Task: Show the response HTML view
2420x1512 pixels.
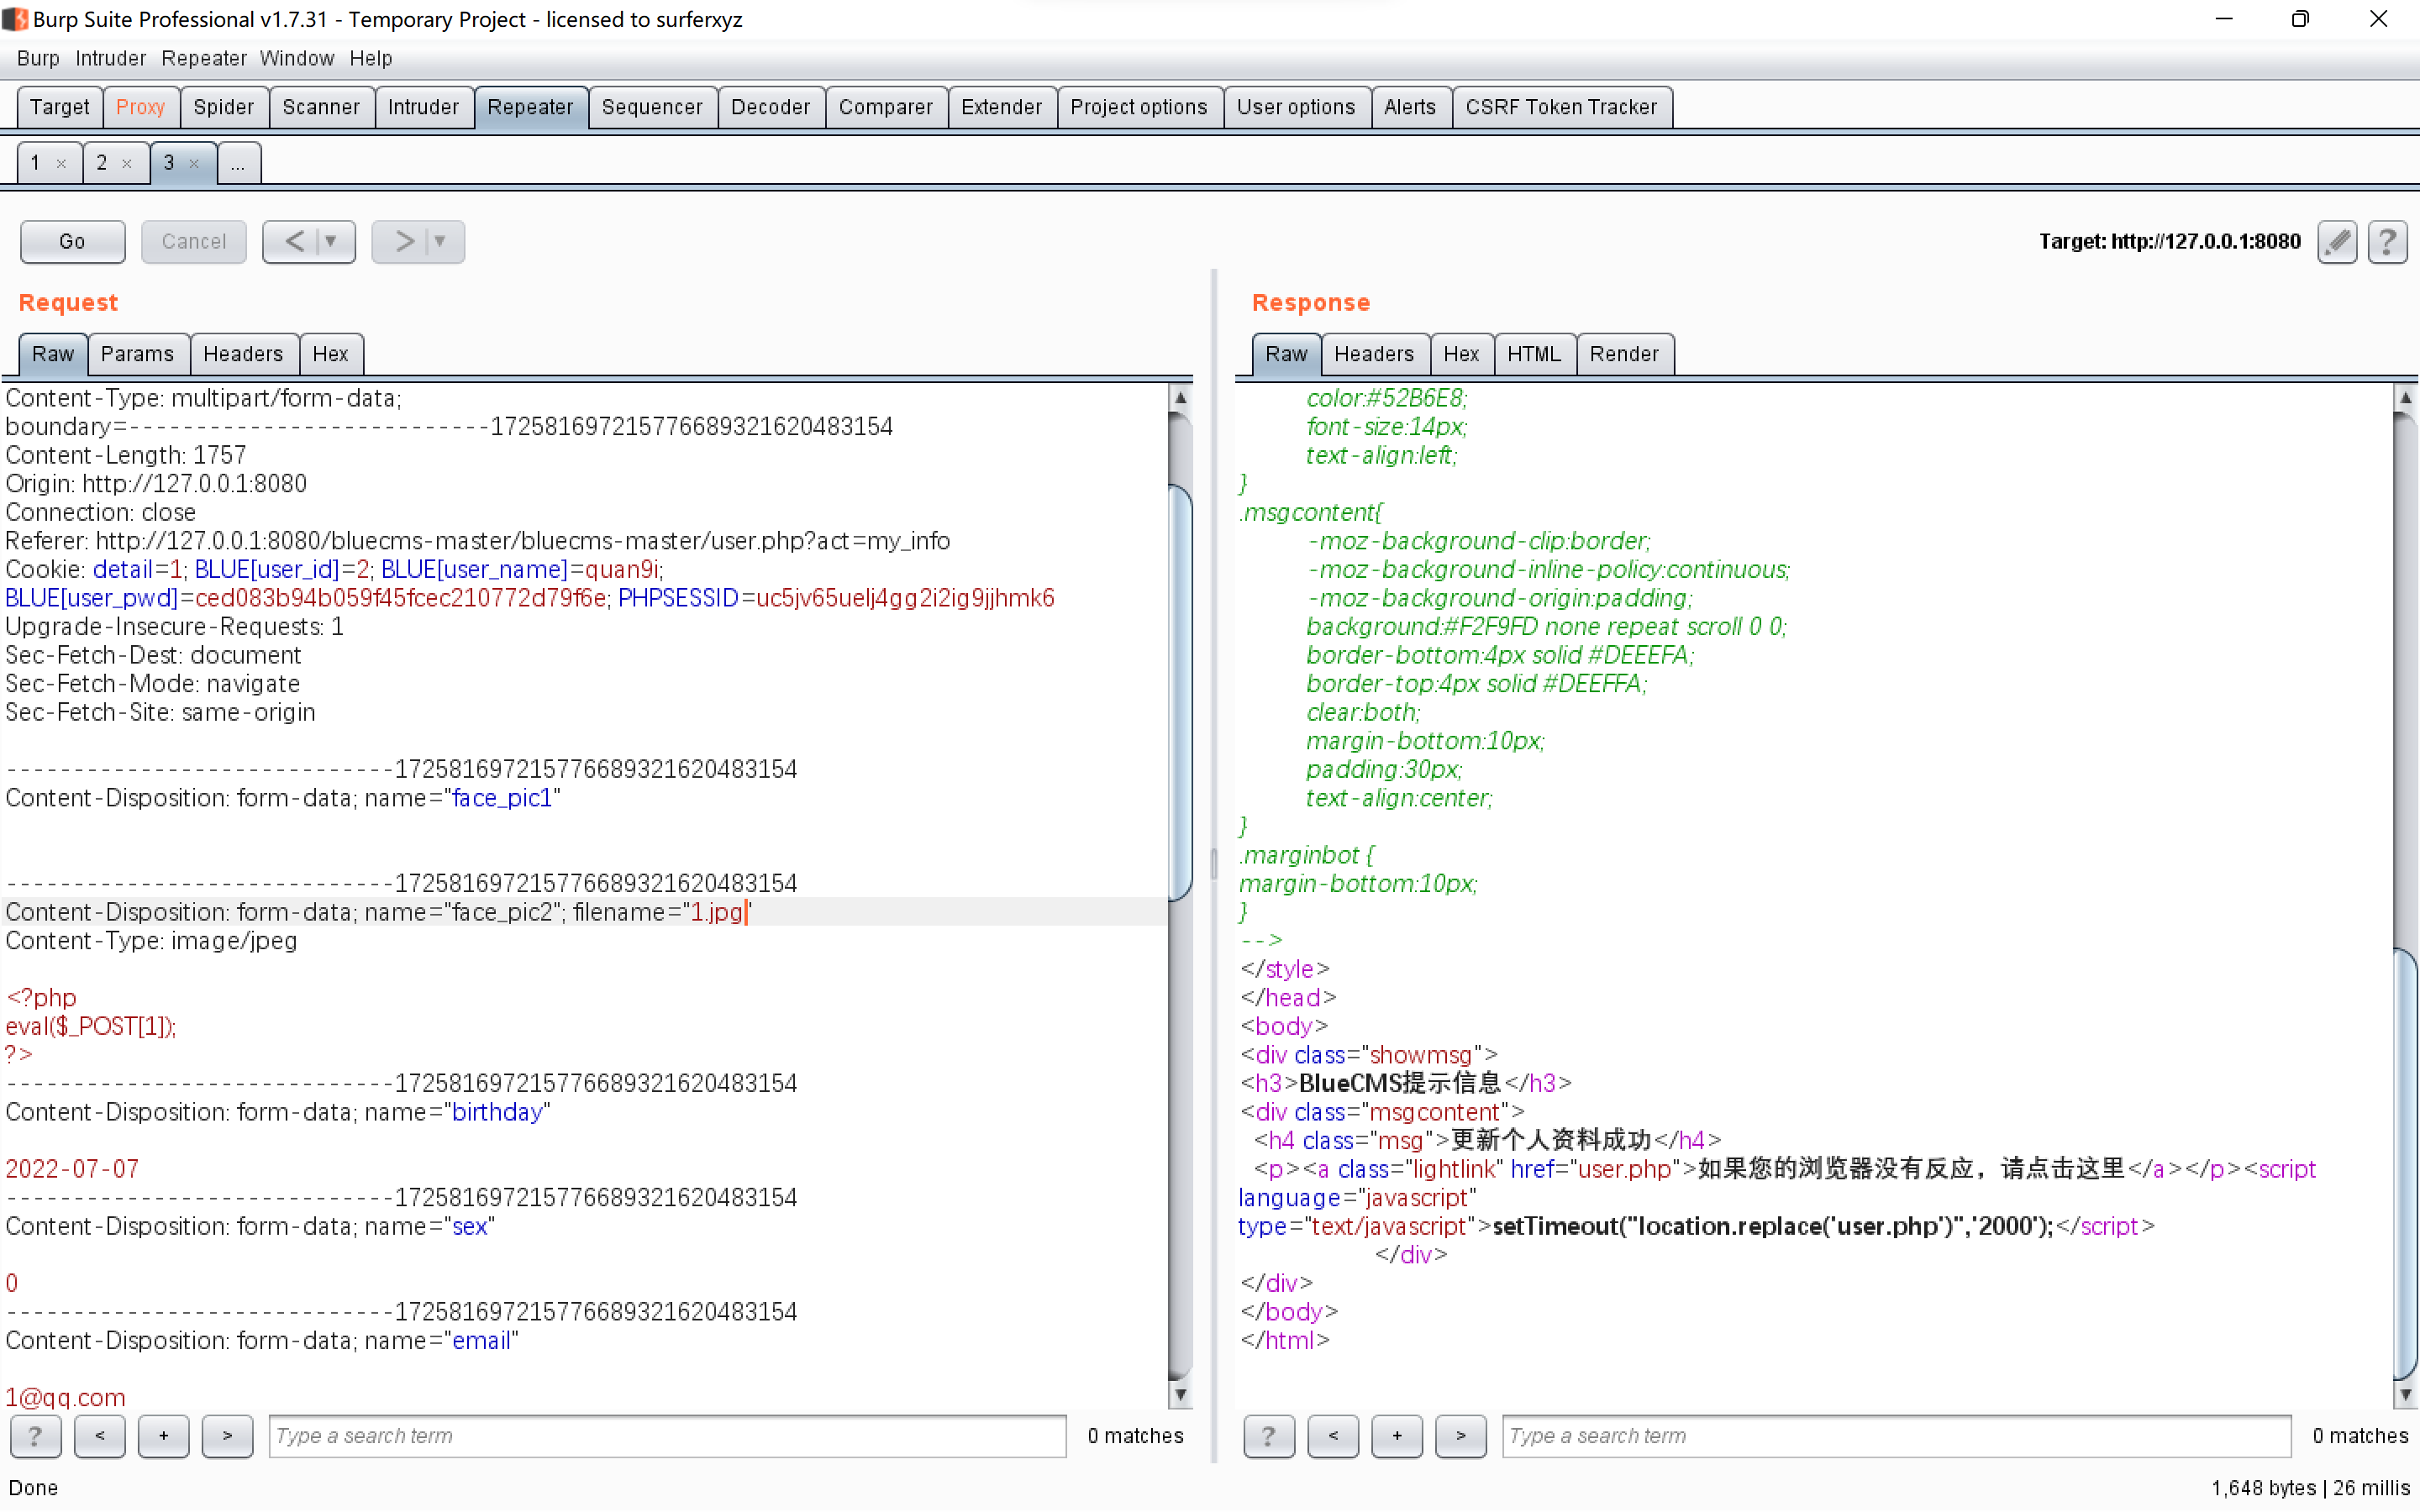Action: tap(1535, 354)
